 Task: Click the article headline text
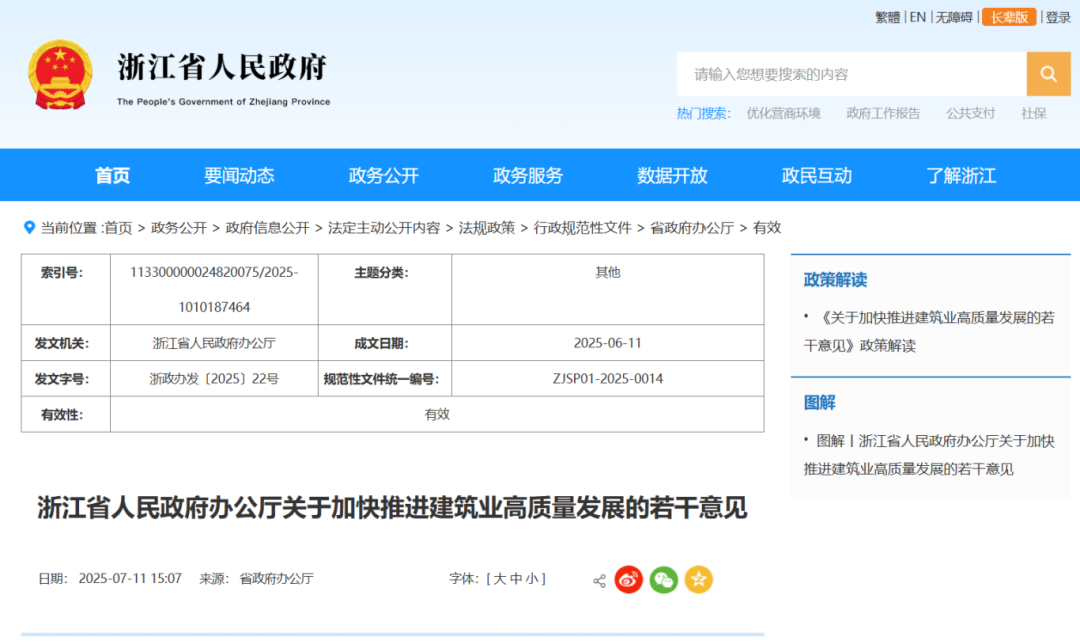tap(392, 508)
